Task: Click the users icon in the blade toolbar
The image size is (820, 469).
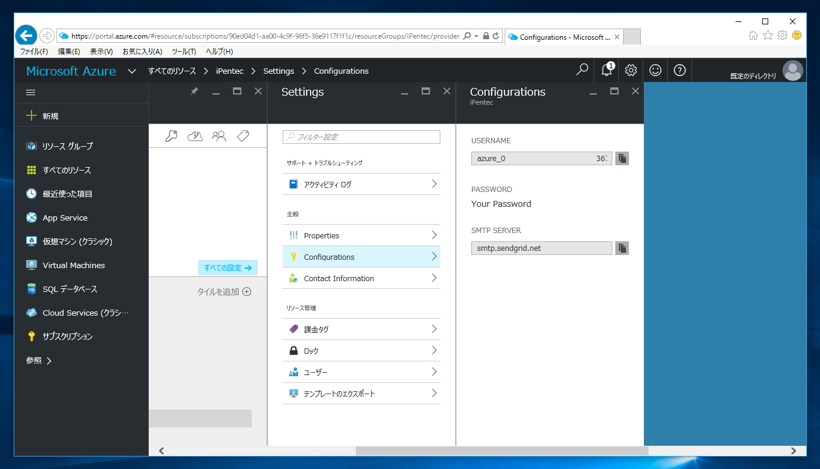Action: (219, 136)
